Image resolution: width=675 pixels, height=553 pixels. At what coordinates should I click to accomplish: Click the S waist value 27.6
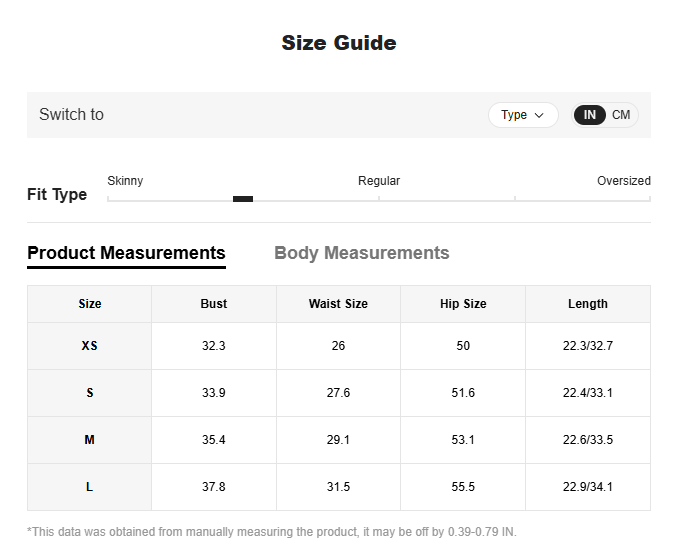pos(338,392)
